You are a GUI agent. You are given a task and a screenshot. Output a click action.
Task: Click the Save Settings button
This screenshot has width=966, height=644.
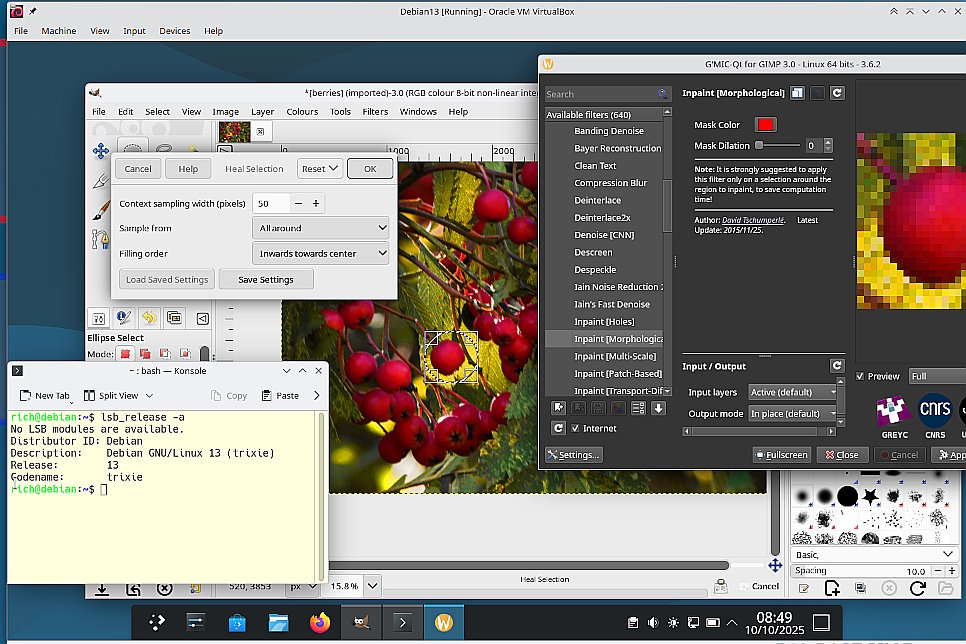click(266, 280)
